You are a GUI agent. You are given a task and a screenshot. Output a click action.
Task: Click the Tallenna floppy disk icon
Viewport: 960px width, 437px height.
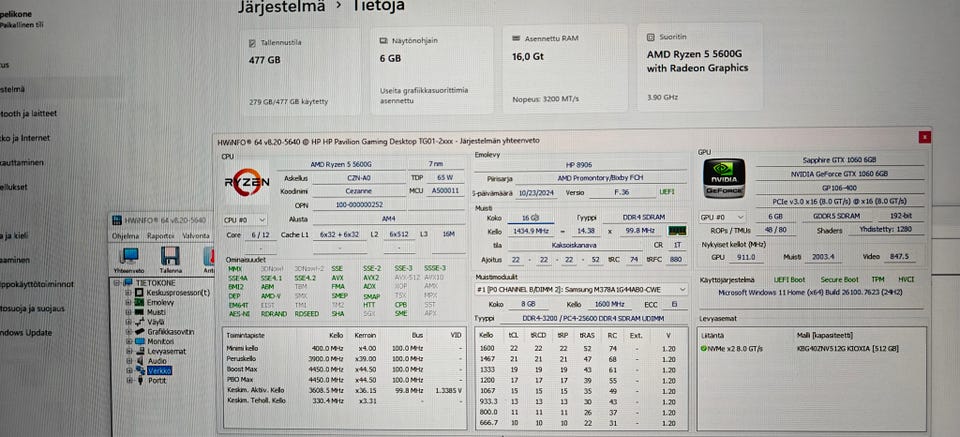point(170,255)
